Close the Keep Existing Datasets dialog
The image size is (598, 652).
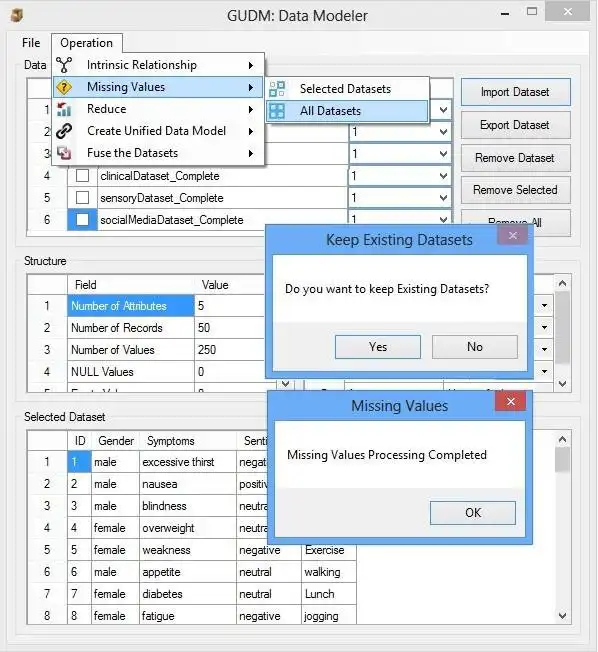513,236
